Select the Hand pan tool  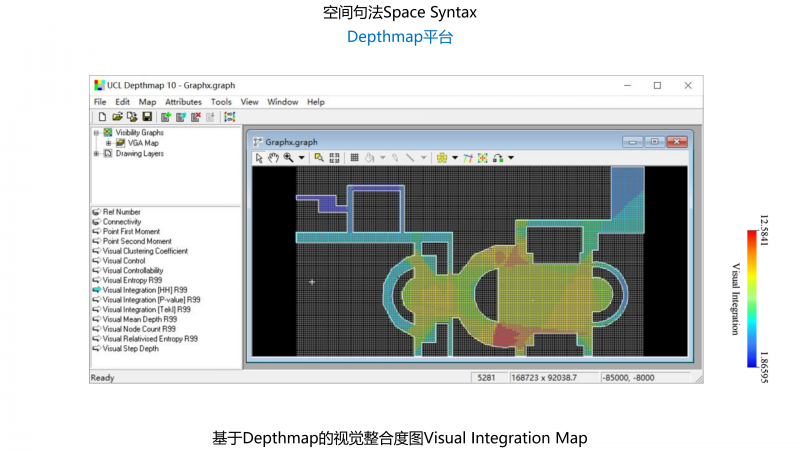pos(273,158)
